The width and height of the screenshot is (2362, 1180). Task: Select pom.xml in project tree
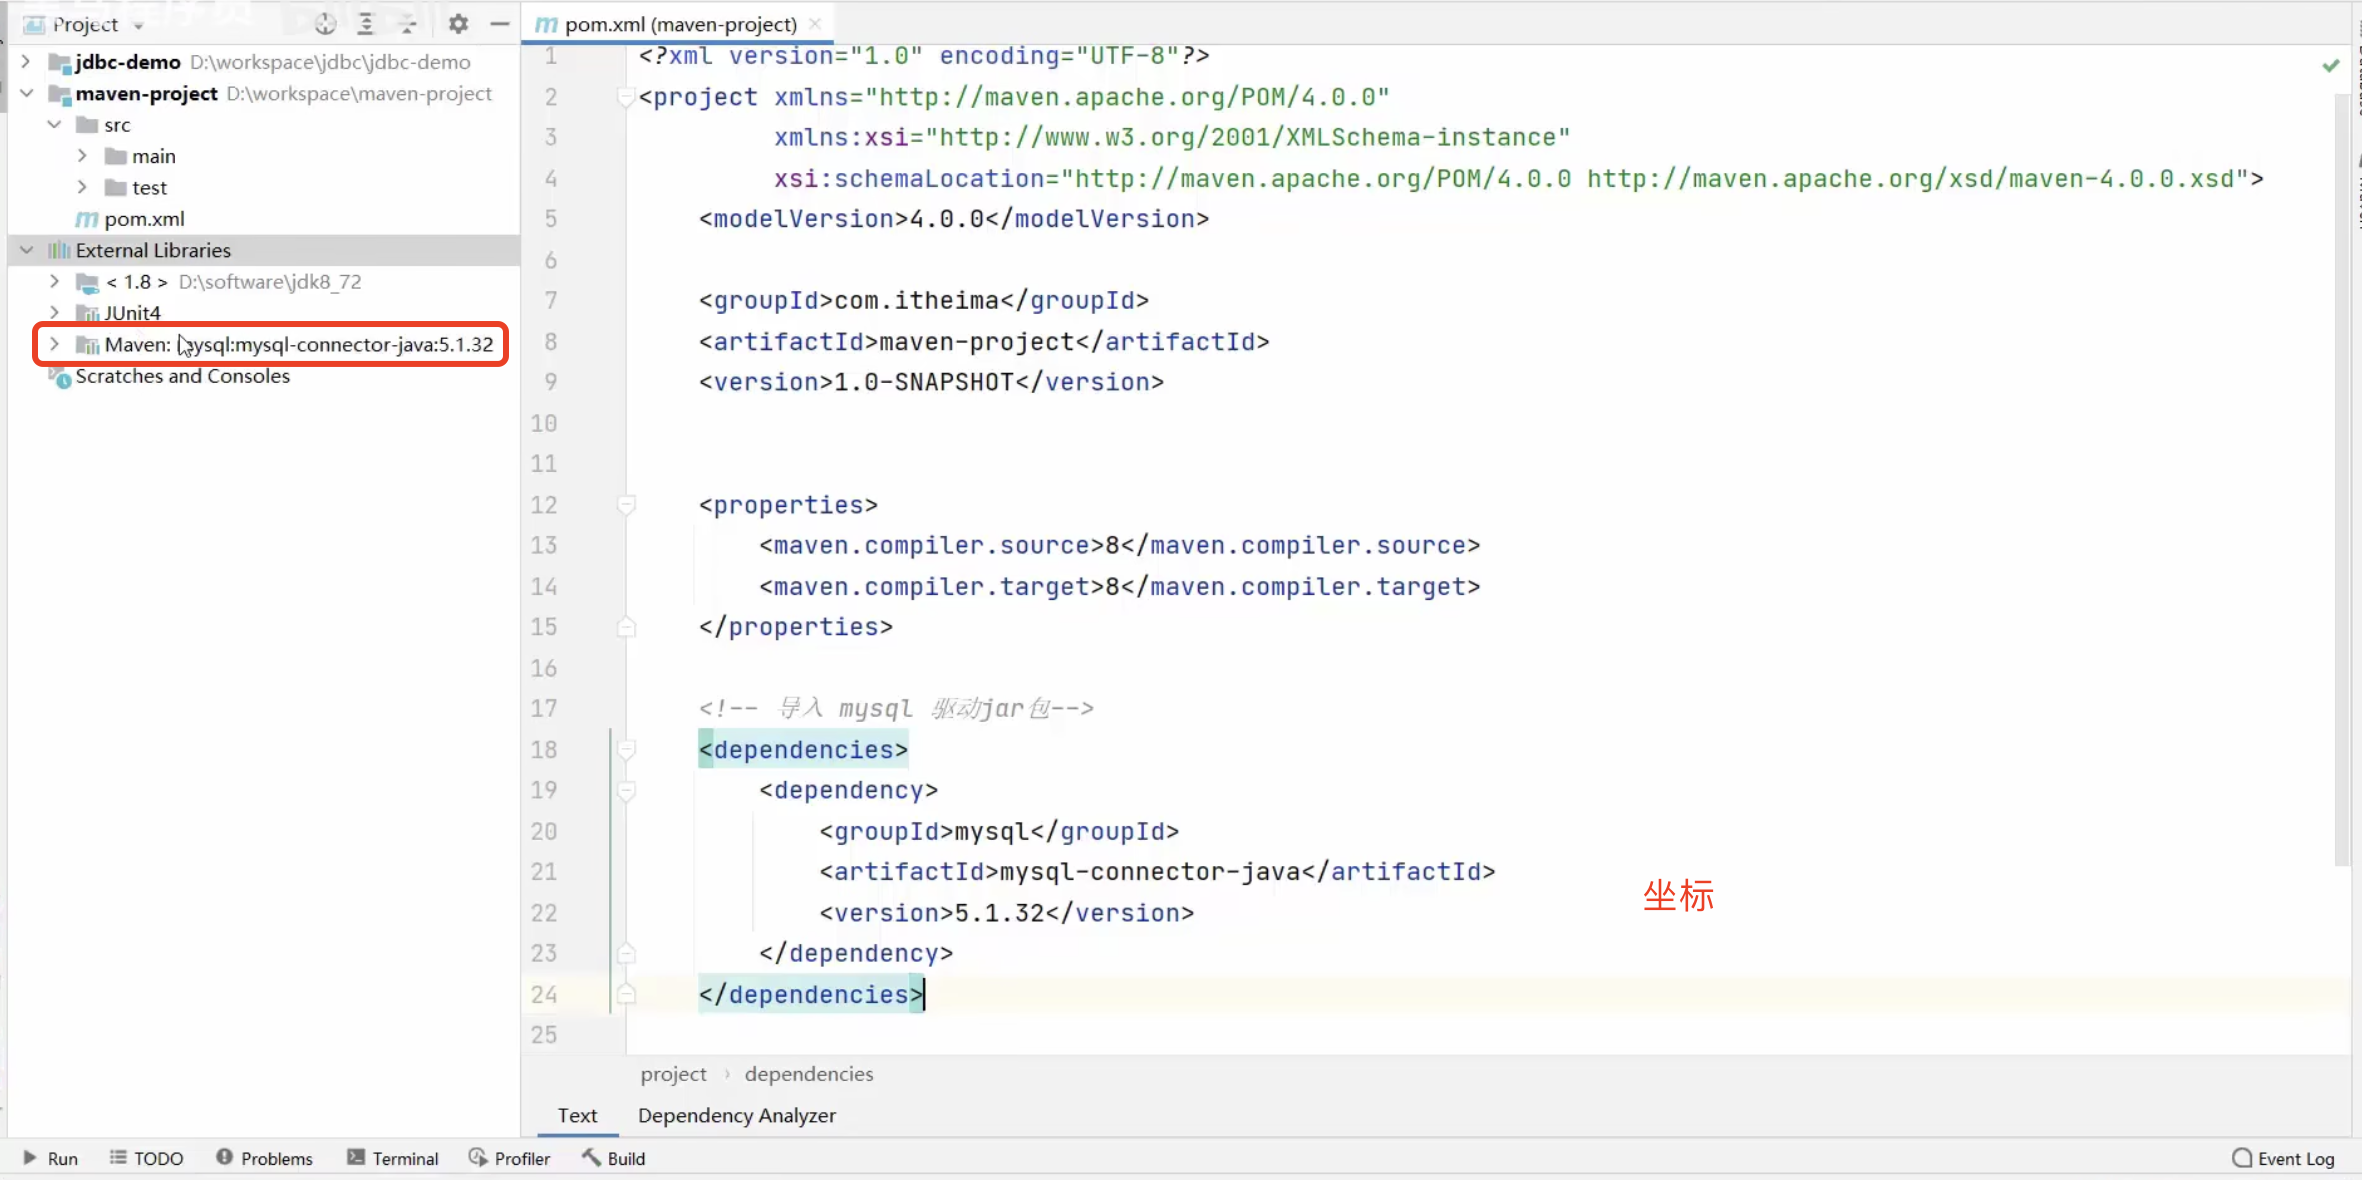[x=144, y=219]
